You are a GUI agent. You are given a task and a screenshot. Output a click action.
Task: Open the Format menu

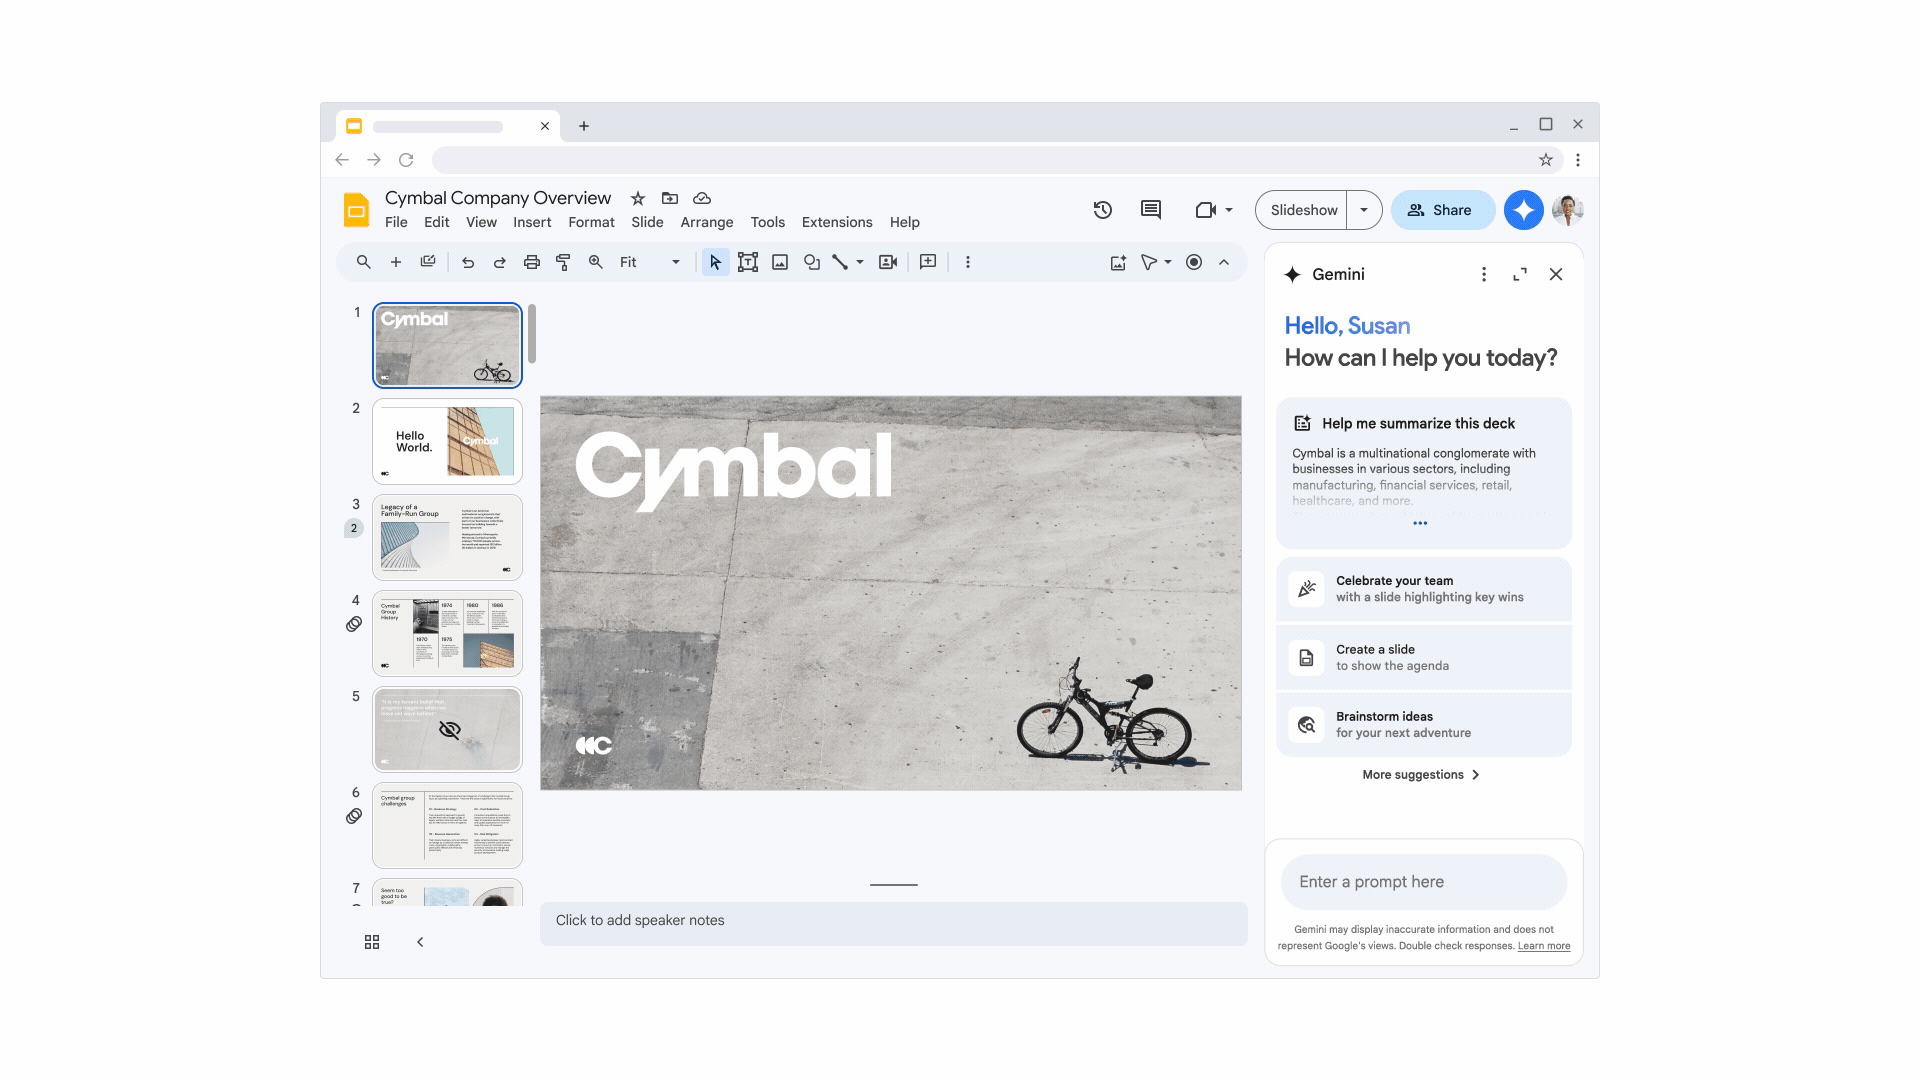pyautogui.click(x=591, y=222)
